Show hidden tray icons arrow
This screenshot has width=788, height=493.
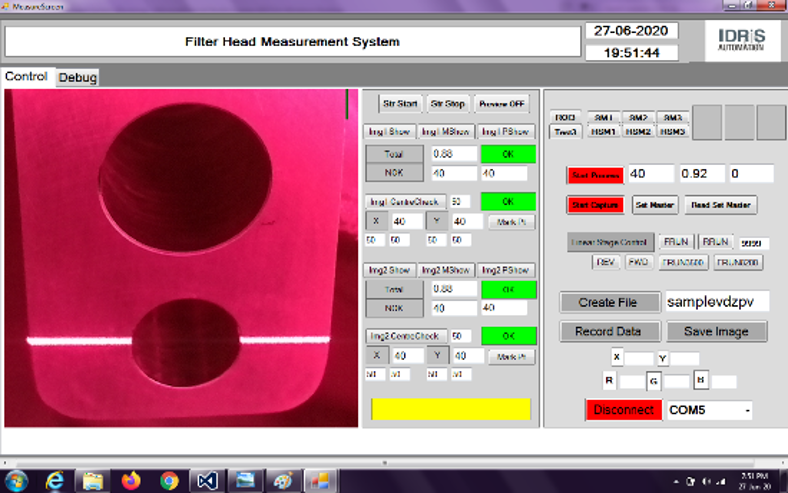click(x=676, y=481)
